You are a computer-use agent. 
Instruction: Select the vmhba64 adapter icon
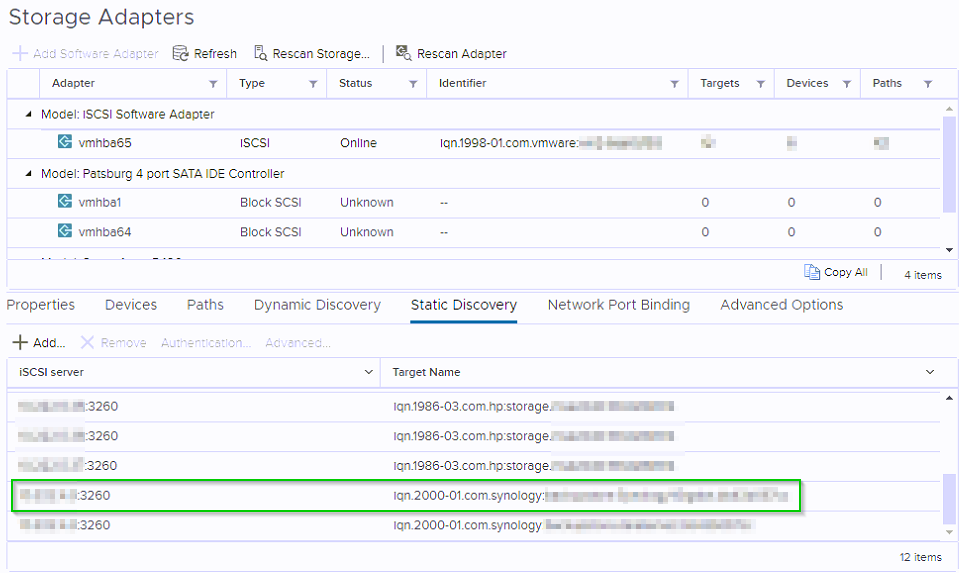pos(65,232)
